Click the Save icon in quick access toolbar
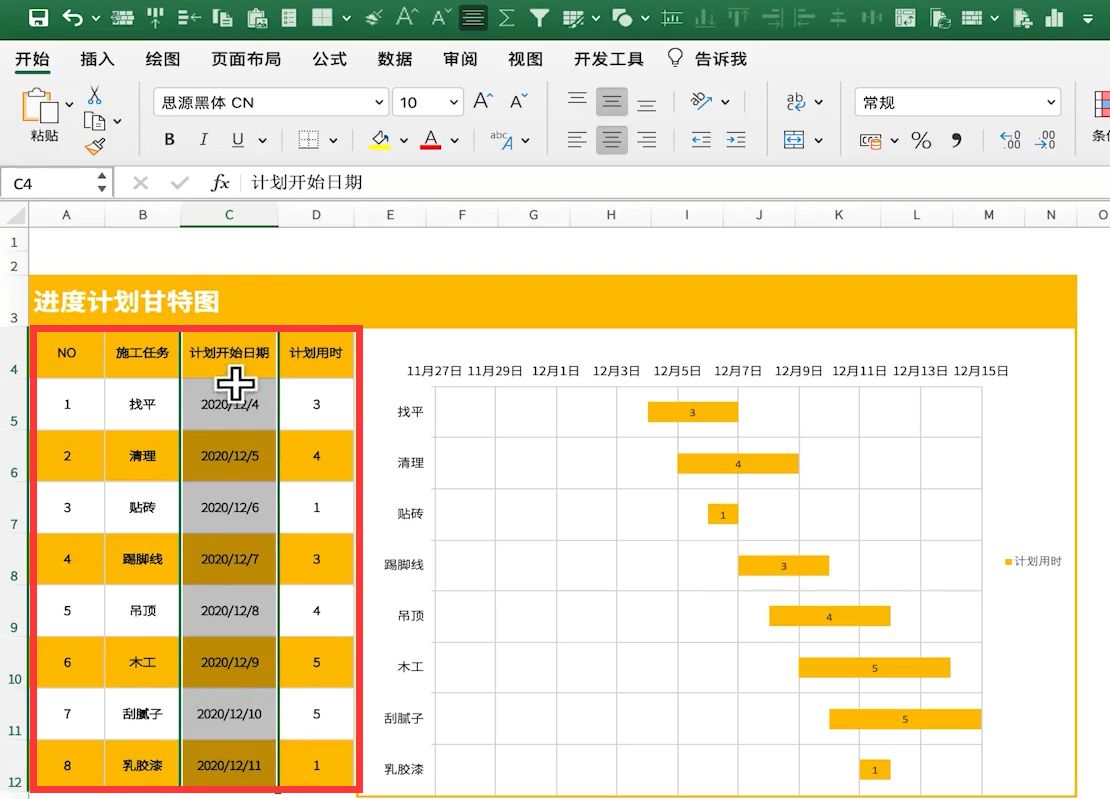This screenshot has width=1110, height=799. 38,17
